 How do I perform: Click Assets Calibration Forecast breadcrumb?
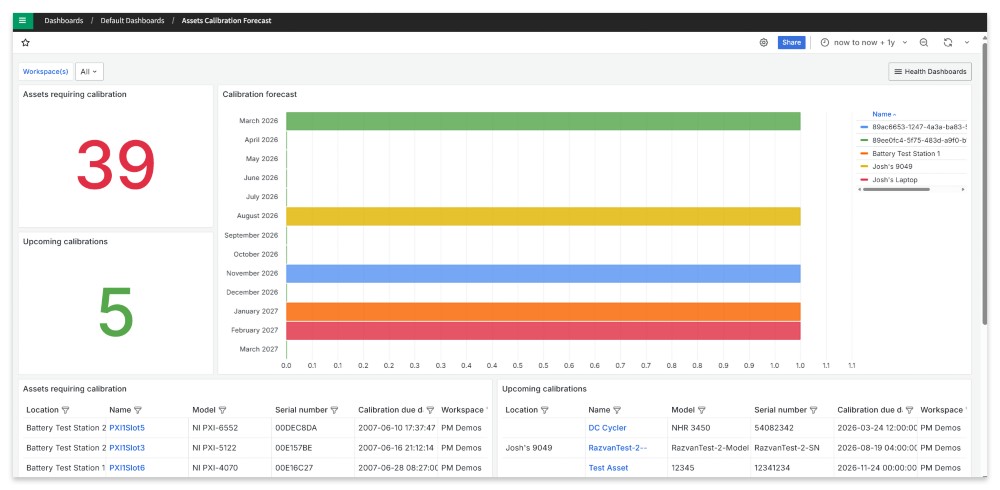tap(226, 20)
